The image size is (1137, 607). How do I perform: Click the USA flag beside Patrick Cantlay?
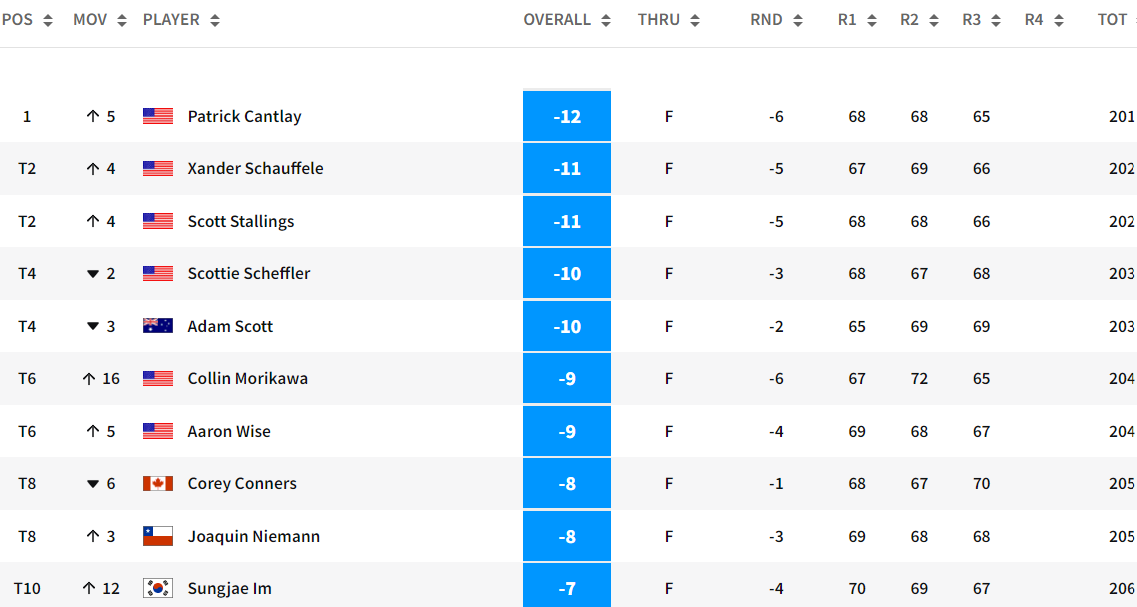(x=158, y=116)
